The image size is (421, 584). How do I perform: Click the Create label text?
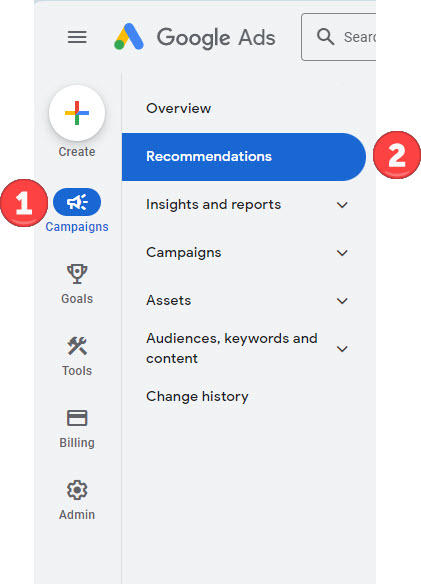[77, 152]
